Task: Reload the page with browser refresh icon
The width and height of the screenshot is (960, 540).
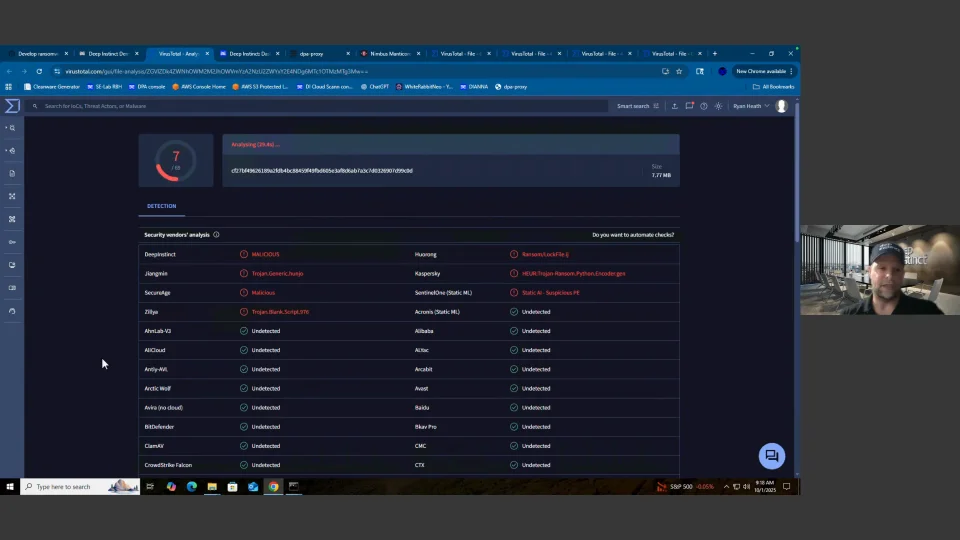Action: [39, 71]
